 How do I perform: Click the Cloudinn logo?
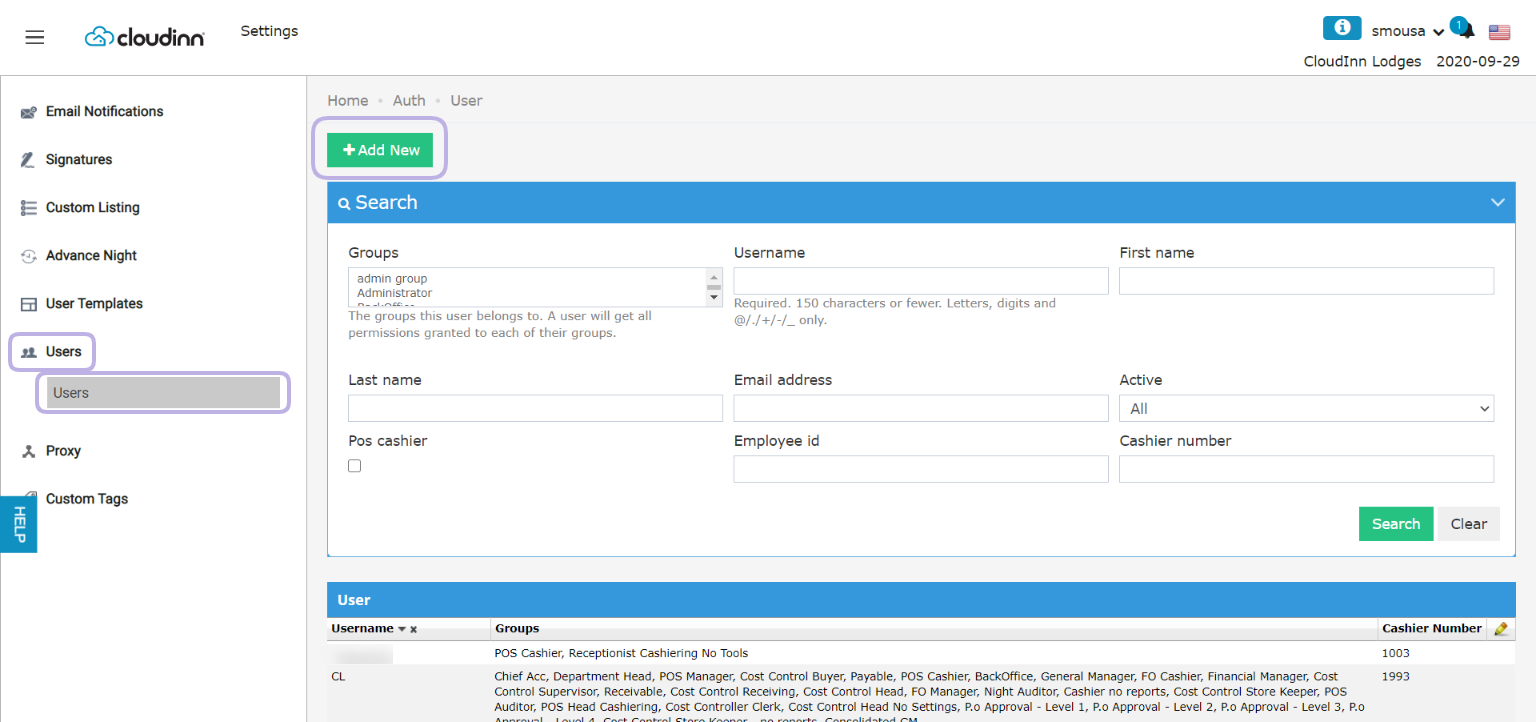coord(145,37)
